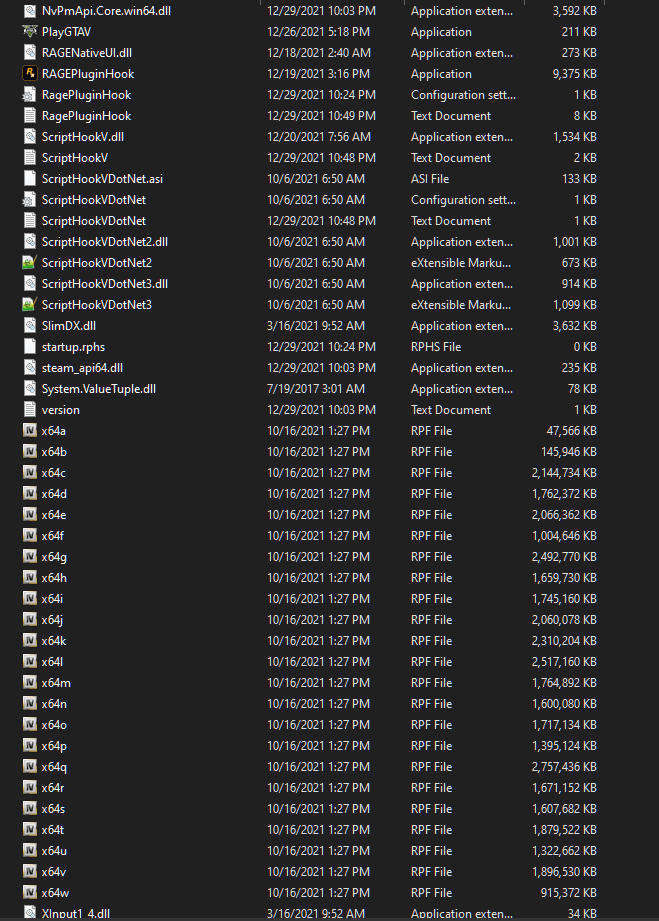This screenshot has width=659, height=921.
Task: Click the ScriptHookVDotNet2.dll file icon
Action: tap(29, 241)
